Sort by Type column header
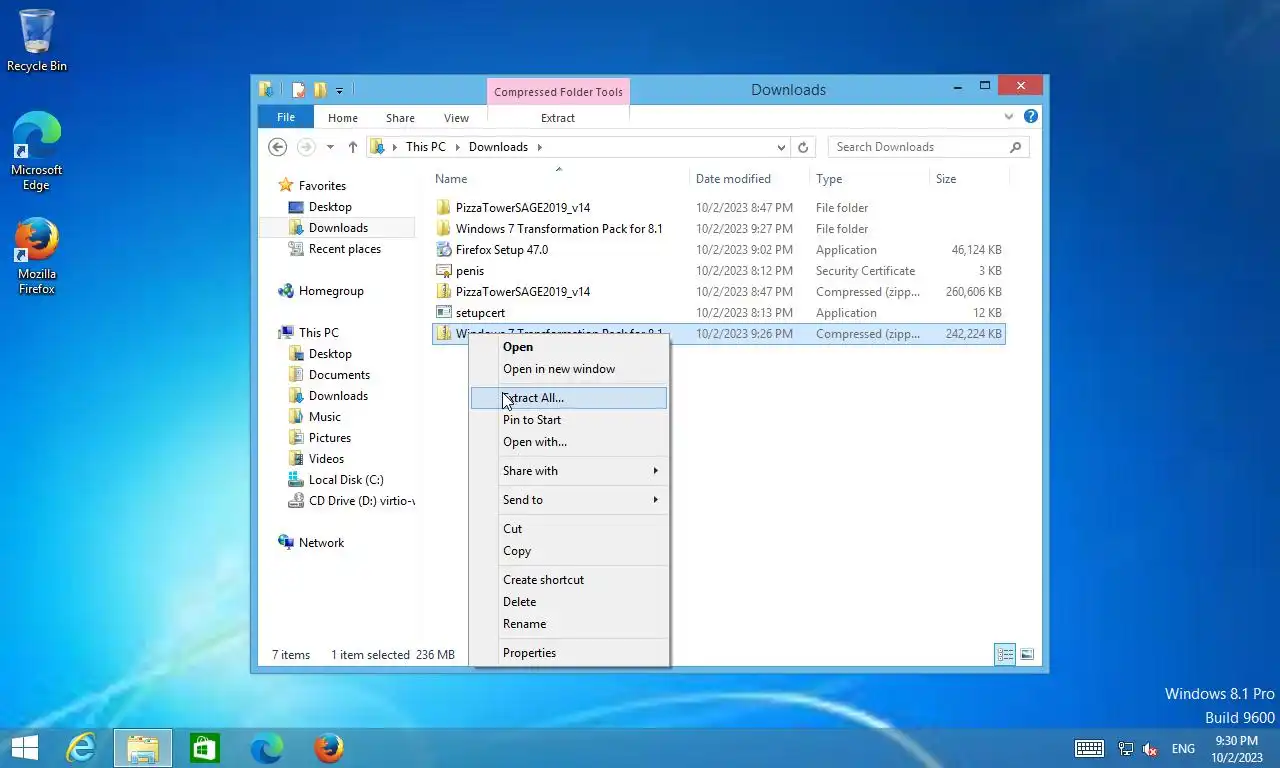The image size is (1280, 768). 868,179
